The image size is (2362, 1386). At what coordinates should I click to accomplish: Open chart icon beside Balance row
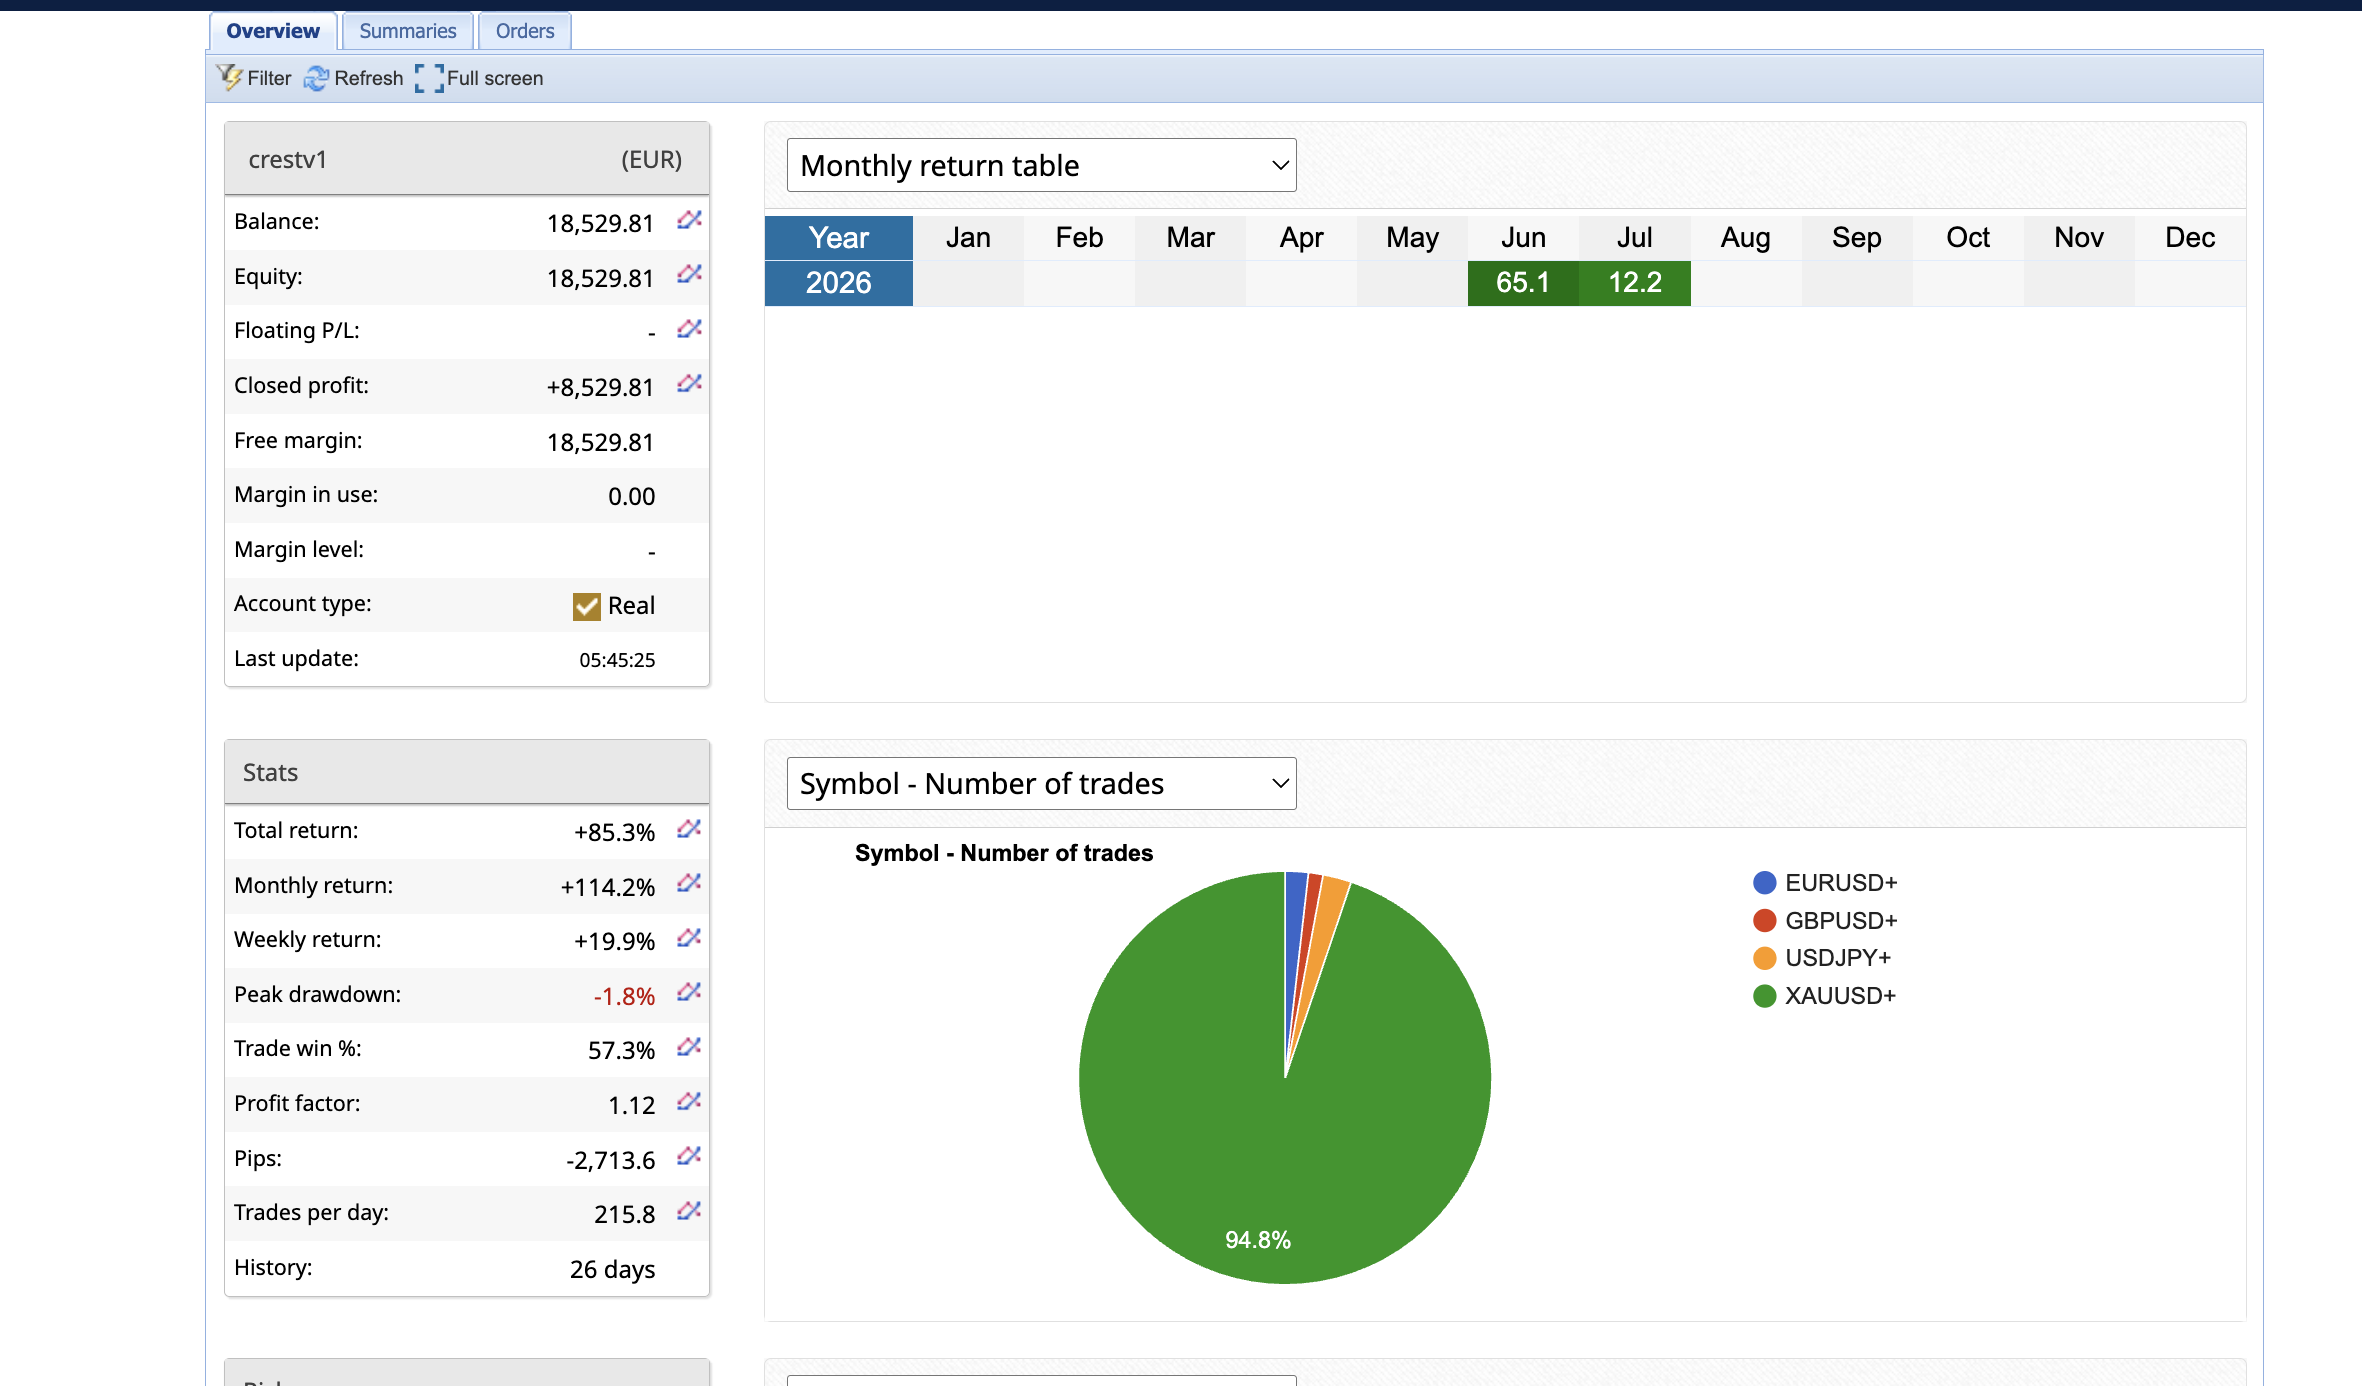[689, 220]
